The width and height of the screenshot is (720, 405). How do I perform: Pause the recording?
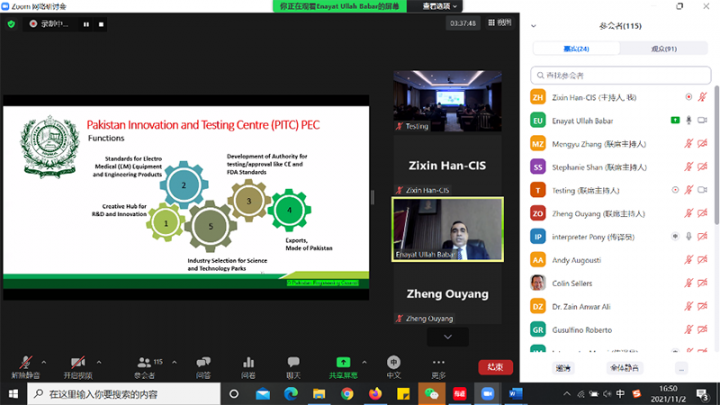coord(86,24)
